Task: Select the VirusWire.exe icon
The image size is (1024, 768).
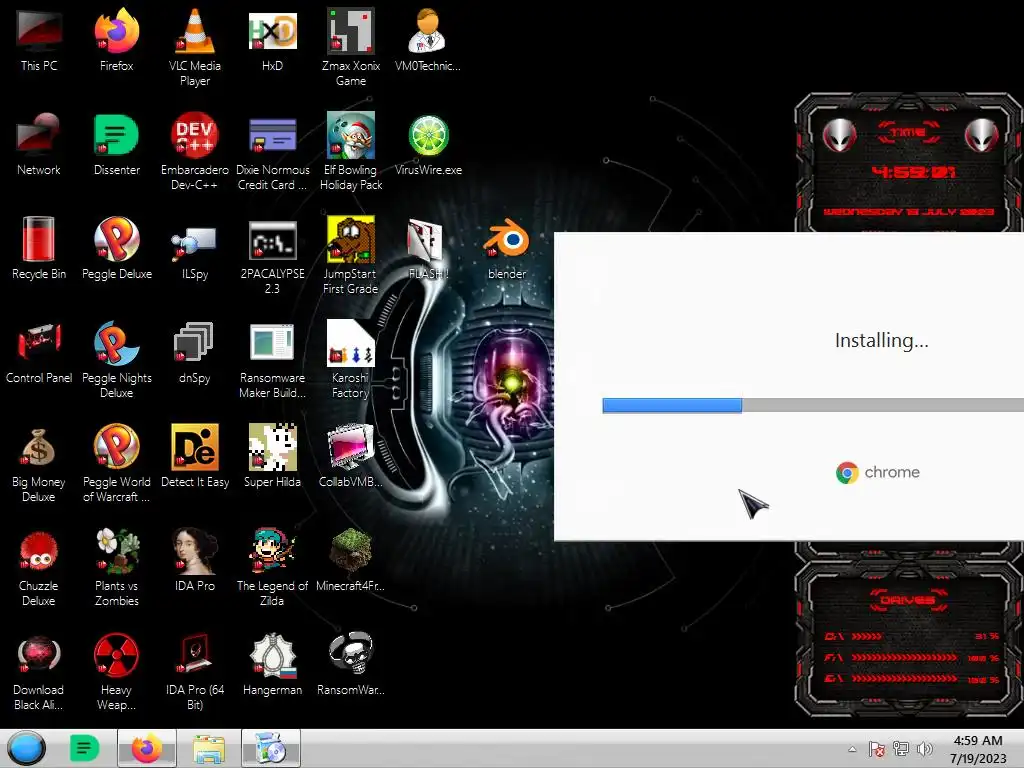Action: tap(428, 144)
